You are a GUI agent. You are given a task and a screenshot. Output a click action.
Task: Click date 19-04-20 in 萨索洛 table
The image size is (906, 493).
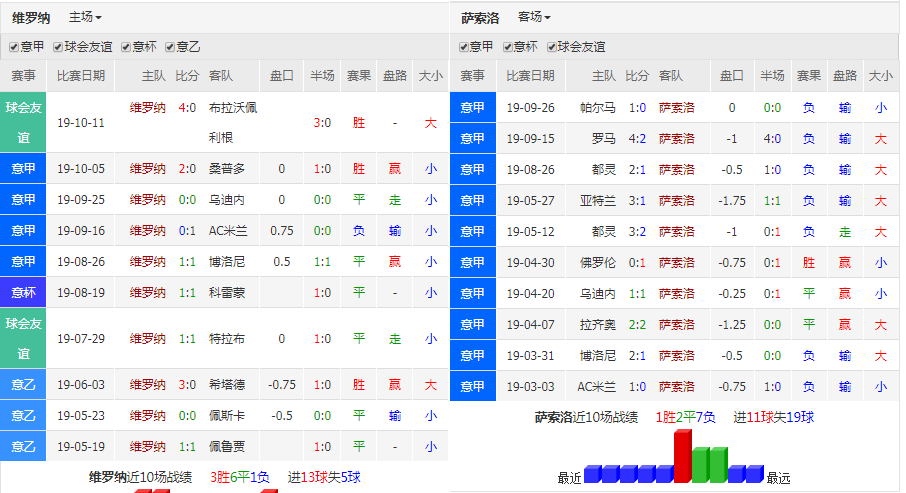(530, 294)
